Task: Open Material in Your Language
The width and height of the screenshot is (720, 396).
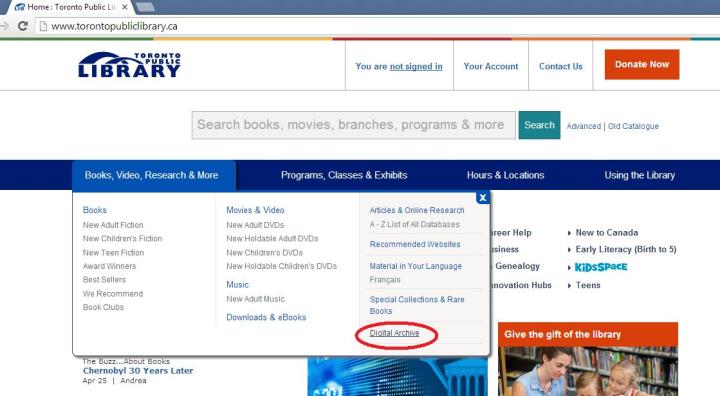Action: [x=416, y=266]
